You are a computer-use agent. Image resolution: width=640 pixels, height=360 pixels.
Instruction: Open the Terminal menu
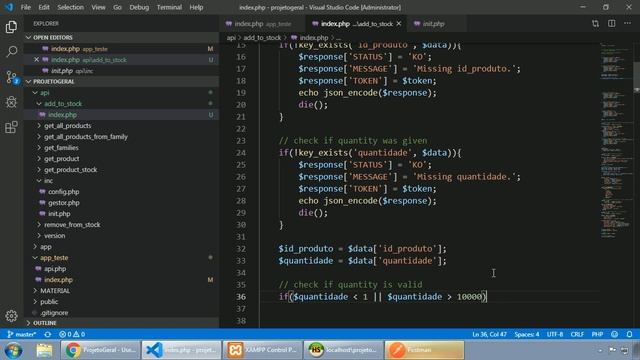click(169, 7)
